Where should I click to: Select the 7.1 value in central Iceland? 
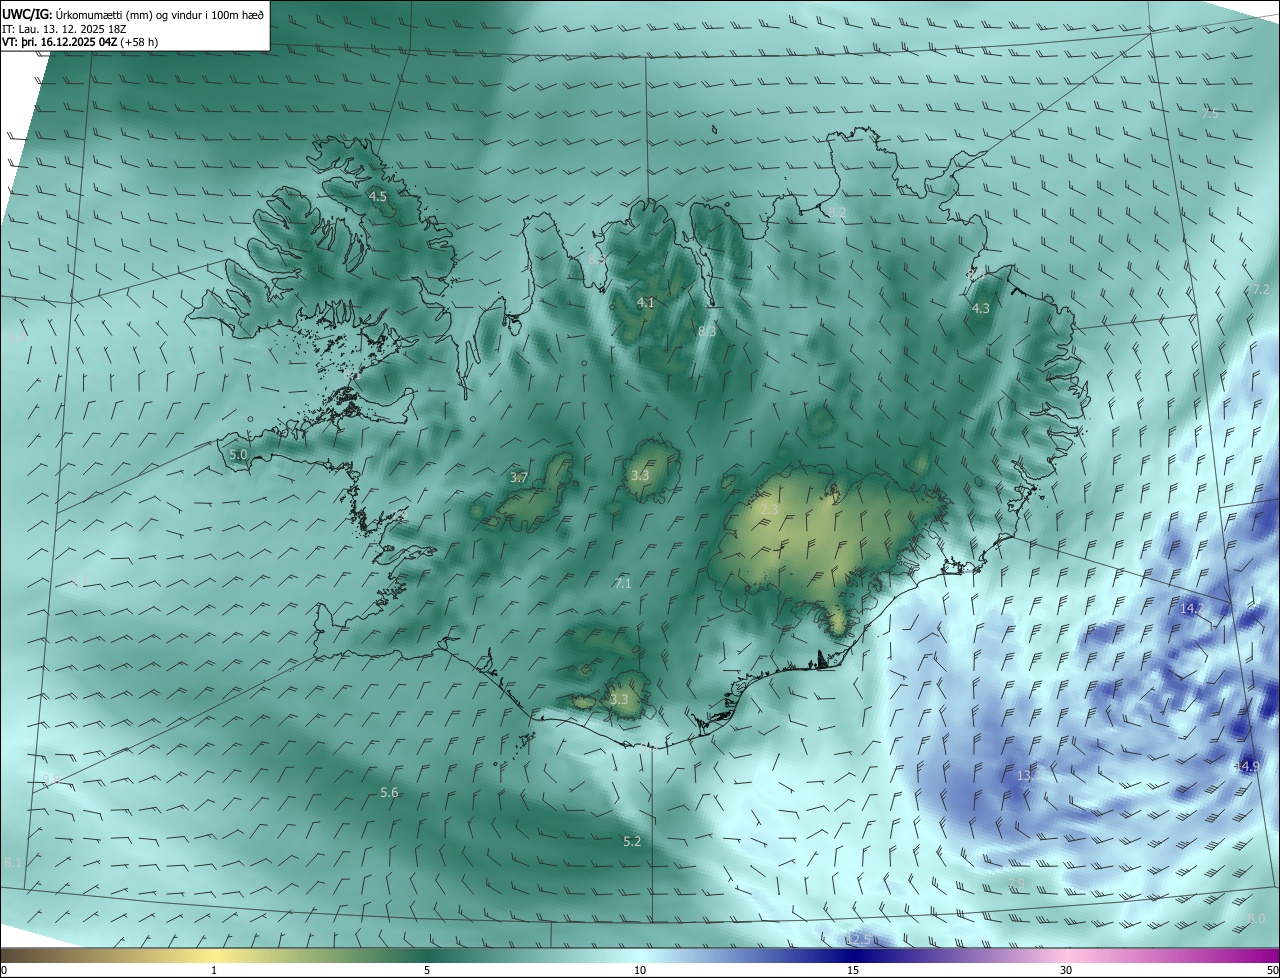click(623, 583)
